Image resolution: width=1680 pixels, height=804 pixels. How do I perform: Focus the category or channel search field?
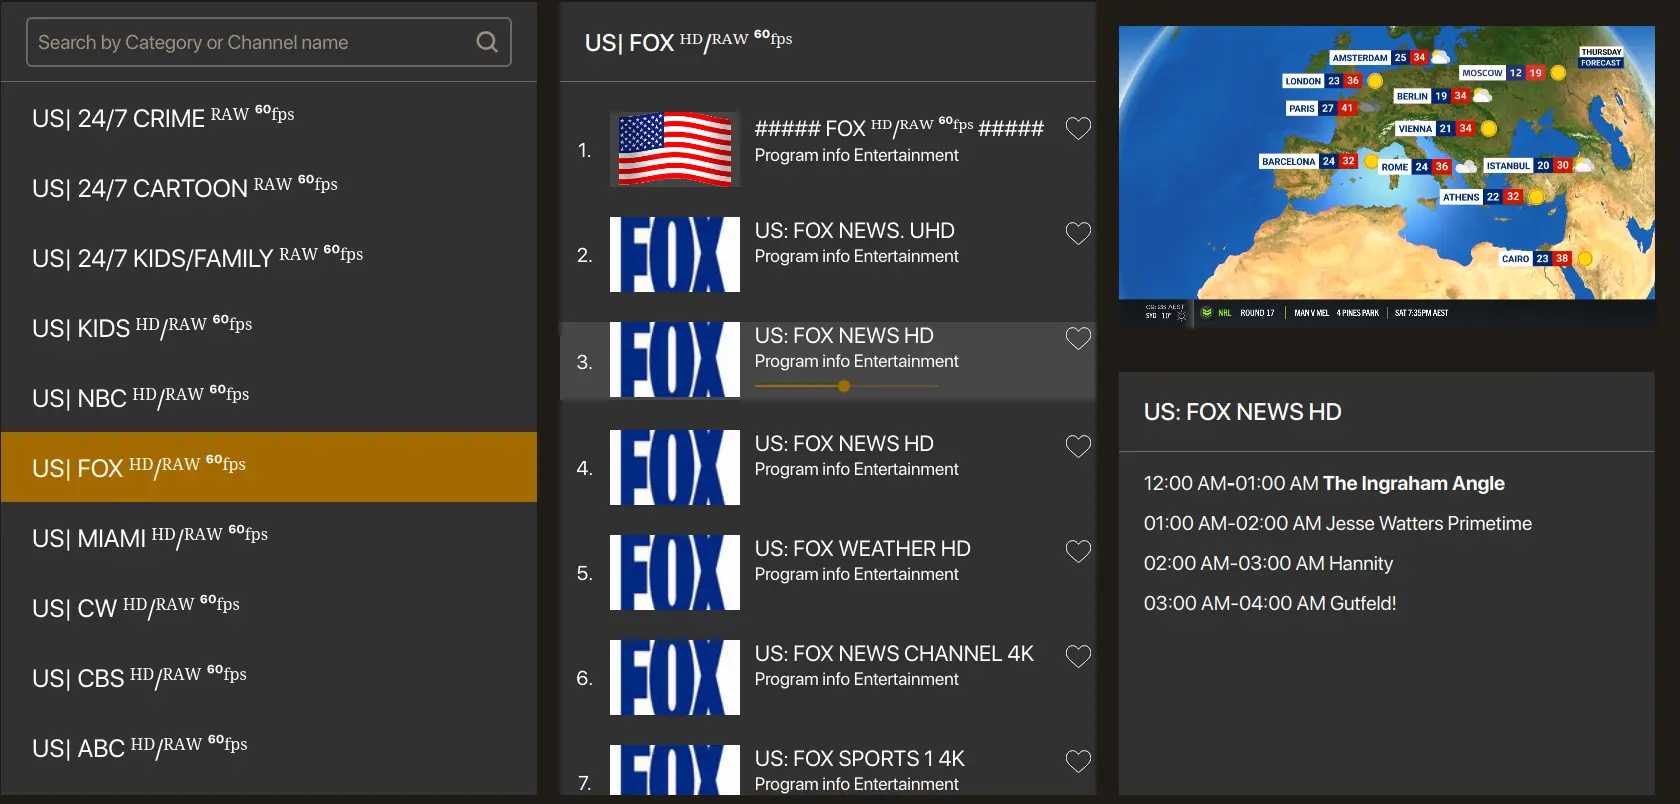point(268,42)
